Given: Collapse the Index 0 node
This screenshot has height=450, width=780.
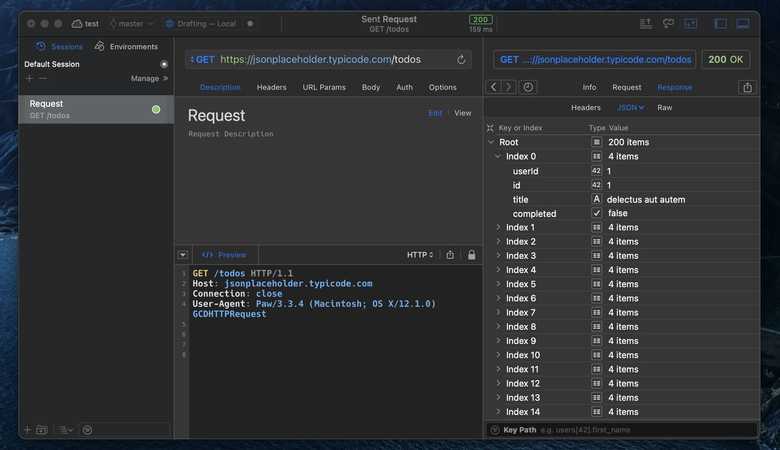Looking at the screenshot, I should tap(498, 156).
